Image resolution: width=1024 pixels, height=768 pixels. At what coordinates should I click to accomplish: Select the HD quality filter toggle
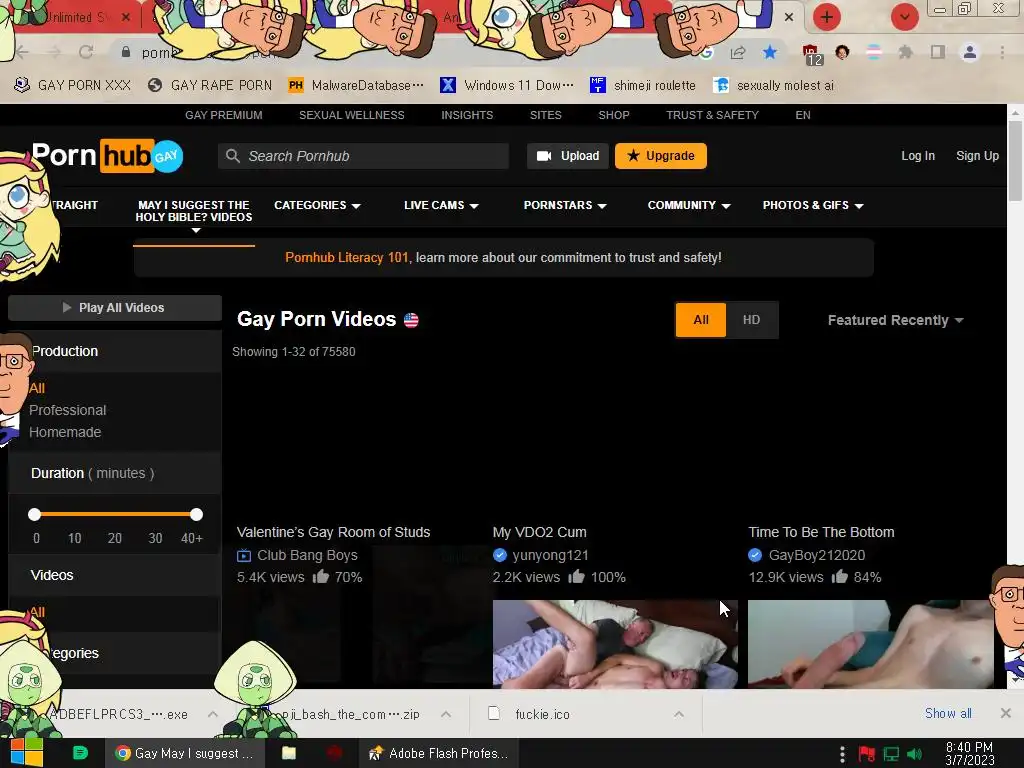pos(752,320)
